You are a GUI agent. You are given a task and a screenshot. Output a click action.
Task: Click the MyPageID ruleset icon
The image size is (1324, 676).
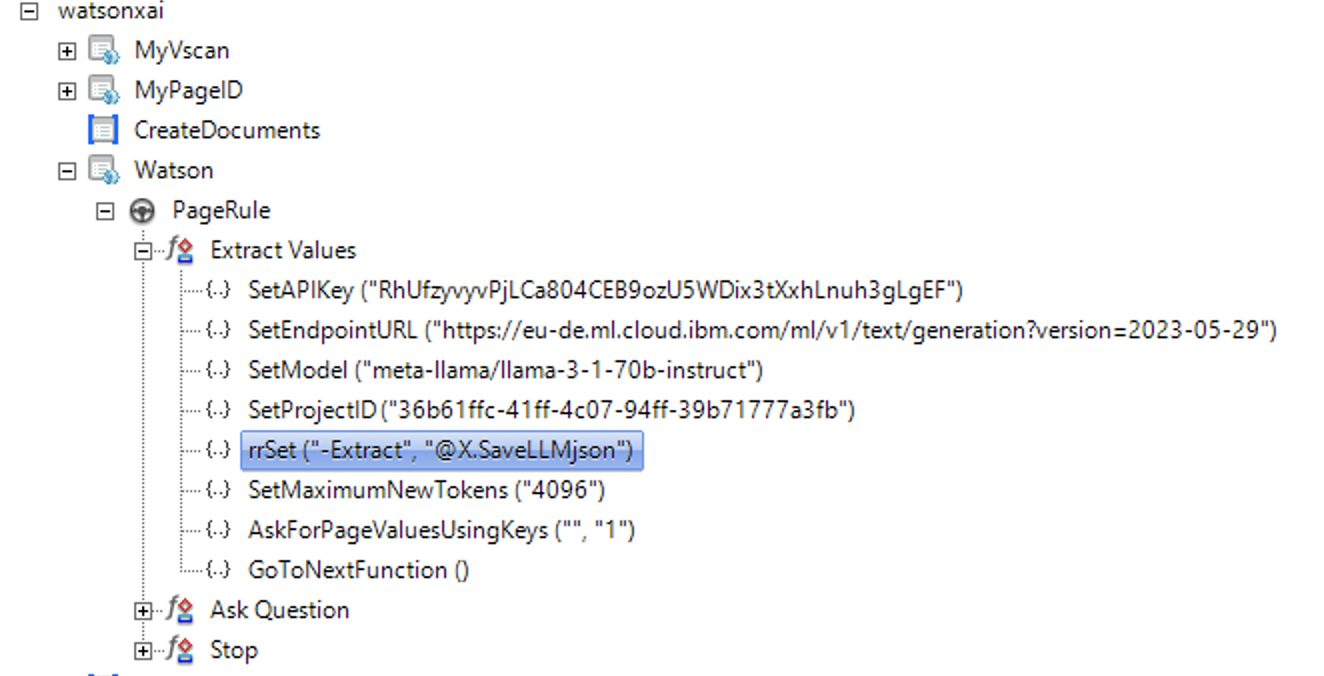[104, 90]
